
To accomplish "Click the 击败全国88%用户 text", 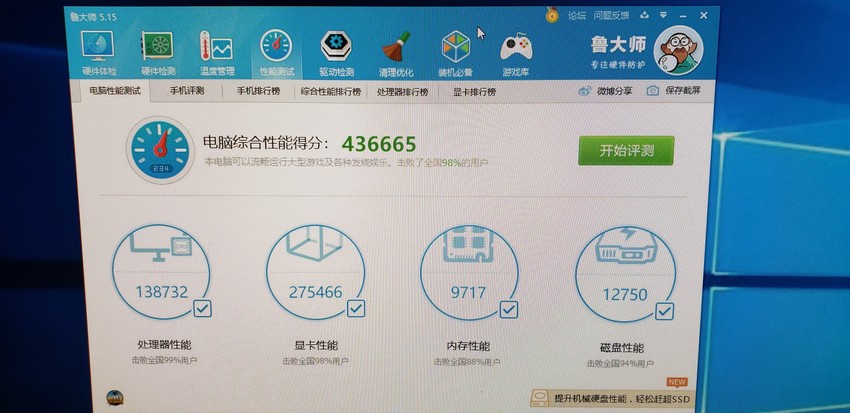I will click(x=467, y=362).
